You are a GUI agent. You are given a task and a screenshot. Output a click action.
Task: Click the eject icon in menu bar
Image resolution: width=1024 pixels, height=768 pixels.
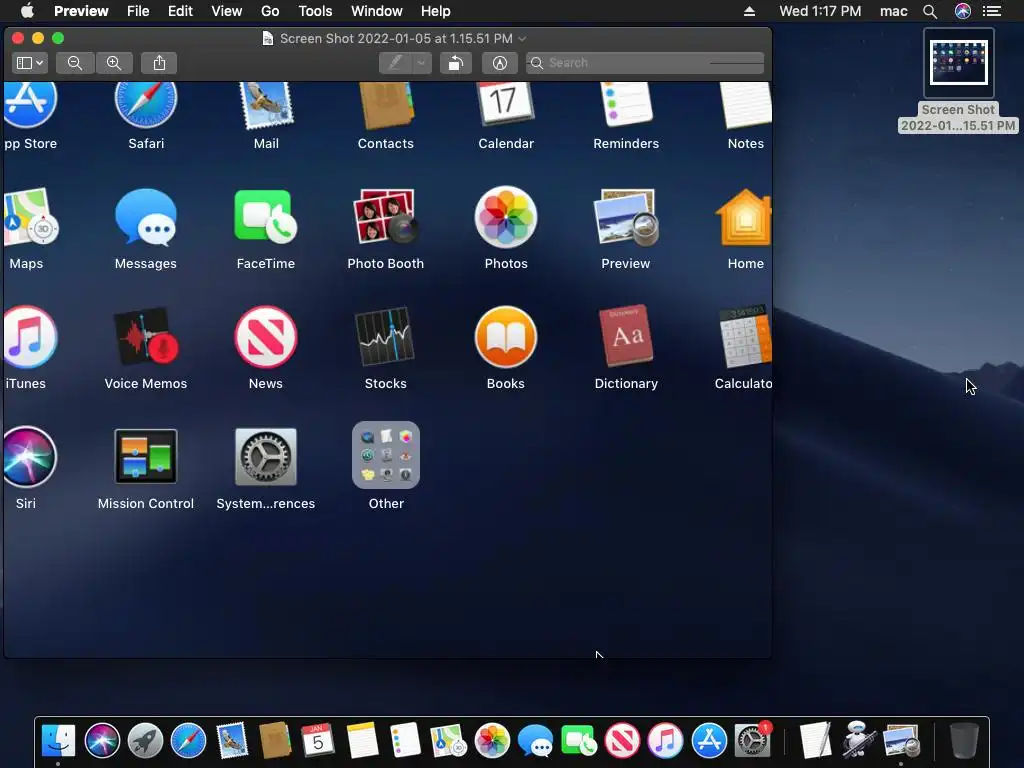750,11
